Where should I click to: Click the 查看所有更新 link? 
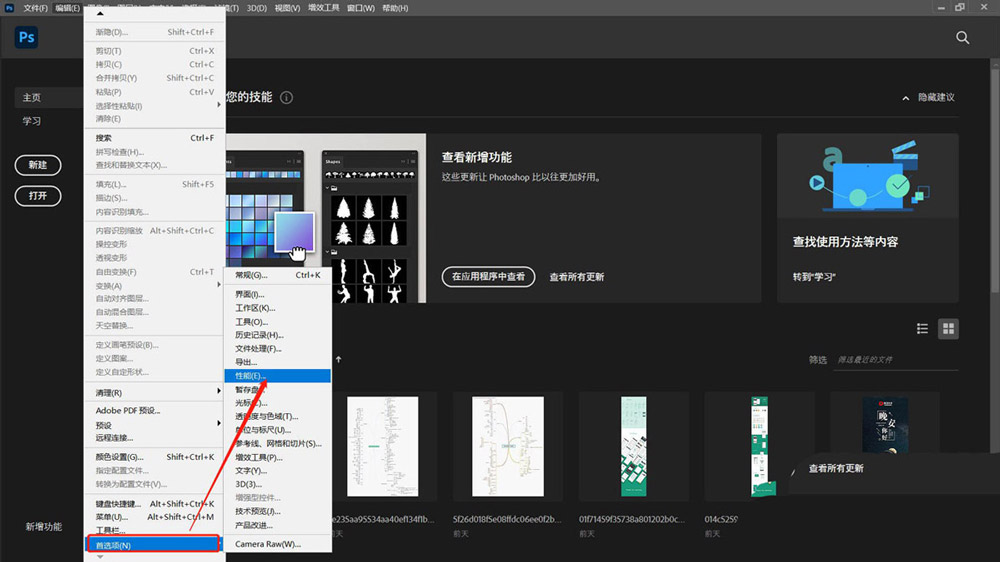pyautogui.click(x=576, y=277)
